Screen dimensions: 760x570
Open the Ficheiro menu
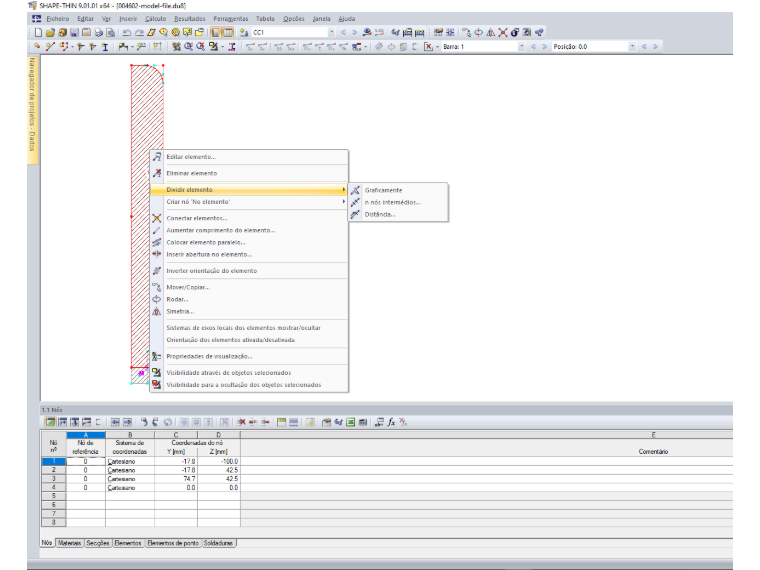click(58, 19)
